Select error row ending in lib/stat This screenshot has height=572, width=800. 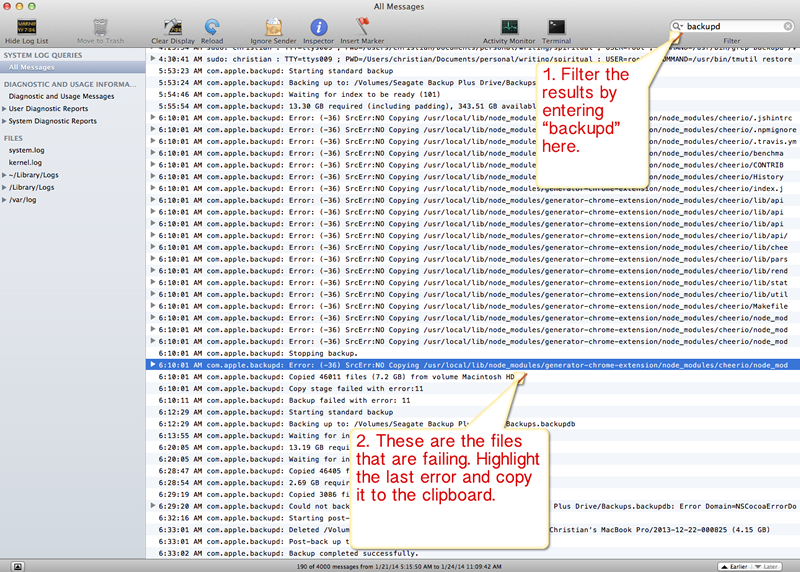pyautogui.click(x=472, y=283)
